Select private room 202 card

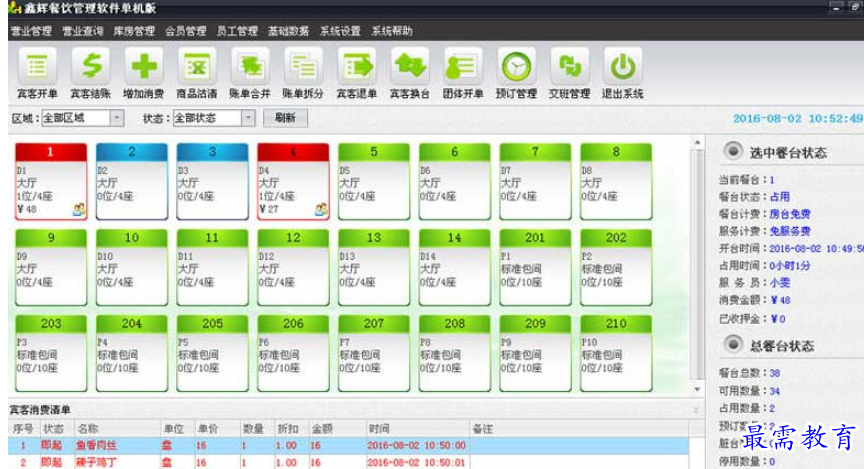[x=616, y=267]
